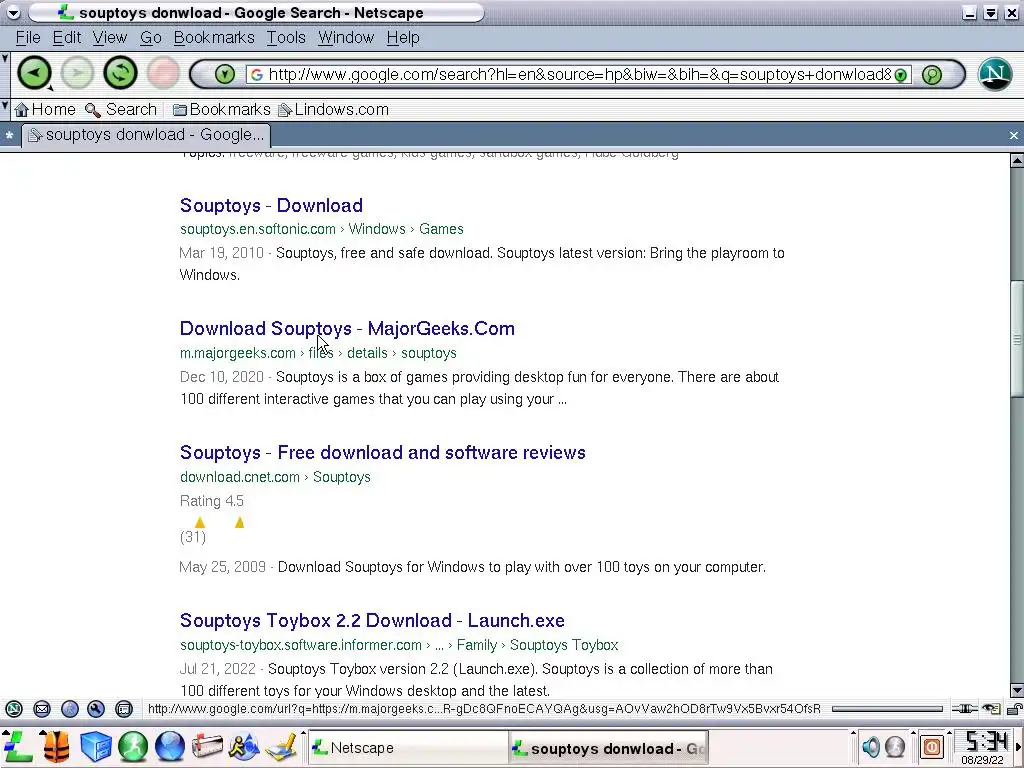This screenshot has width=1024, height=768.
Task: Click the speaker volume icon in the system tray
Action: point(871,746)
